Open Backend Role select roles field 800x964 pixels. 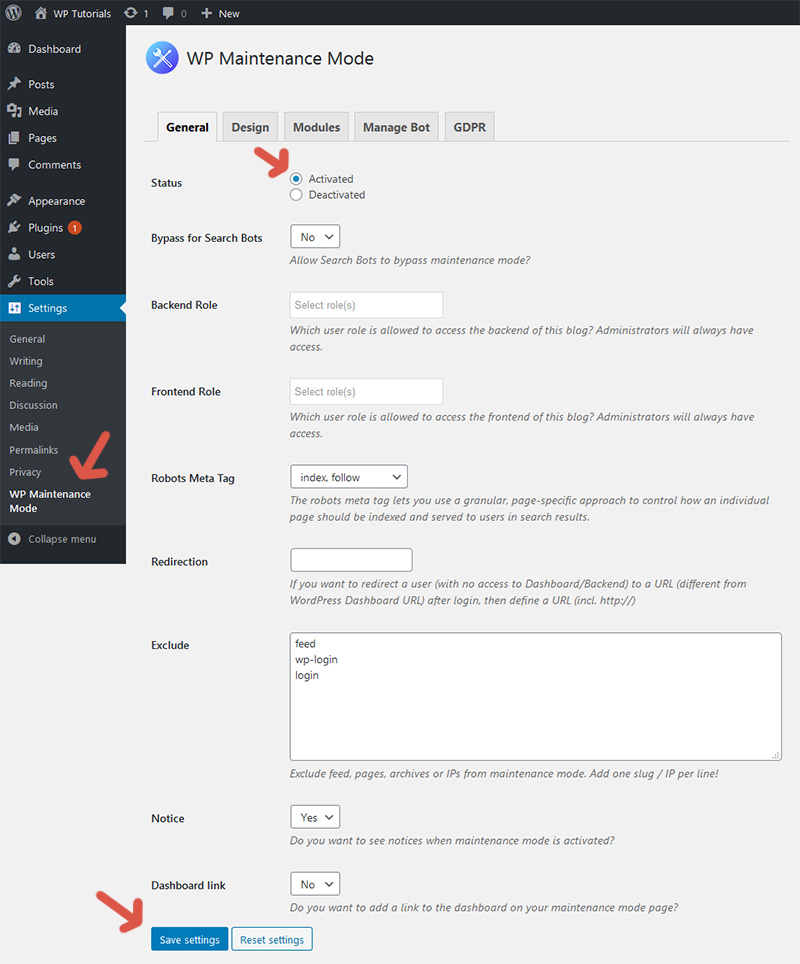(x=366, y=305)
